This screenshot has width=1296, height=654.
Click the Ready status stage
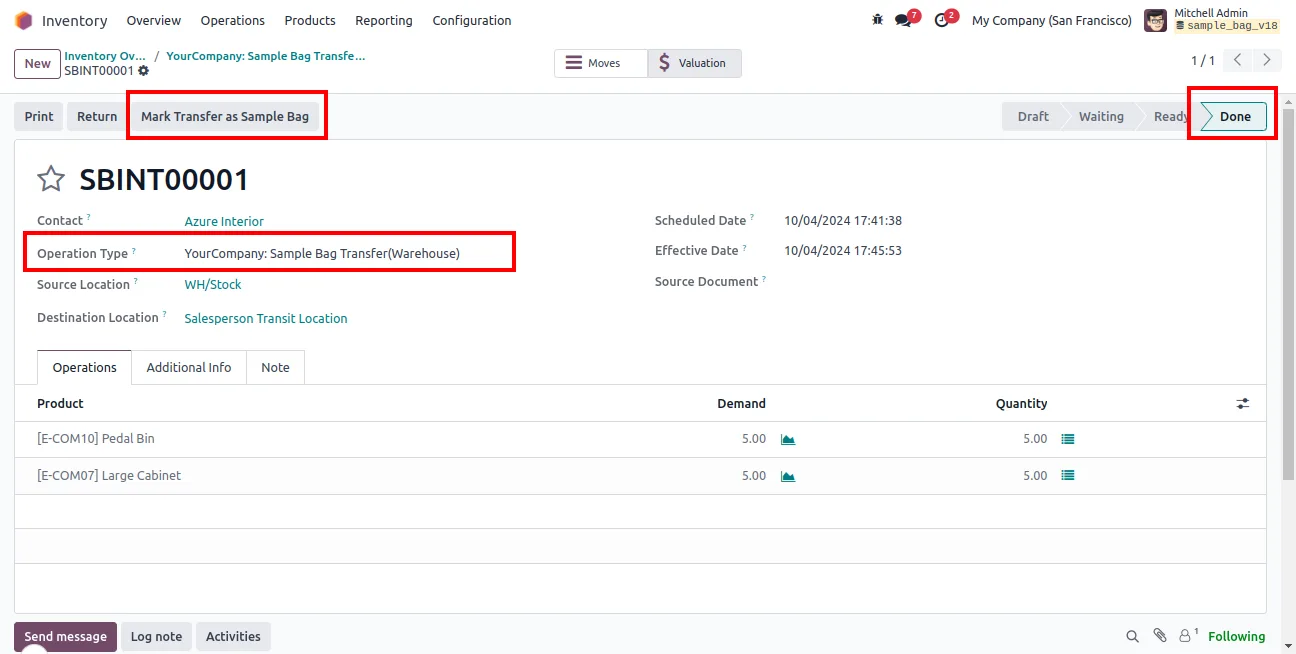[1169, 117]
